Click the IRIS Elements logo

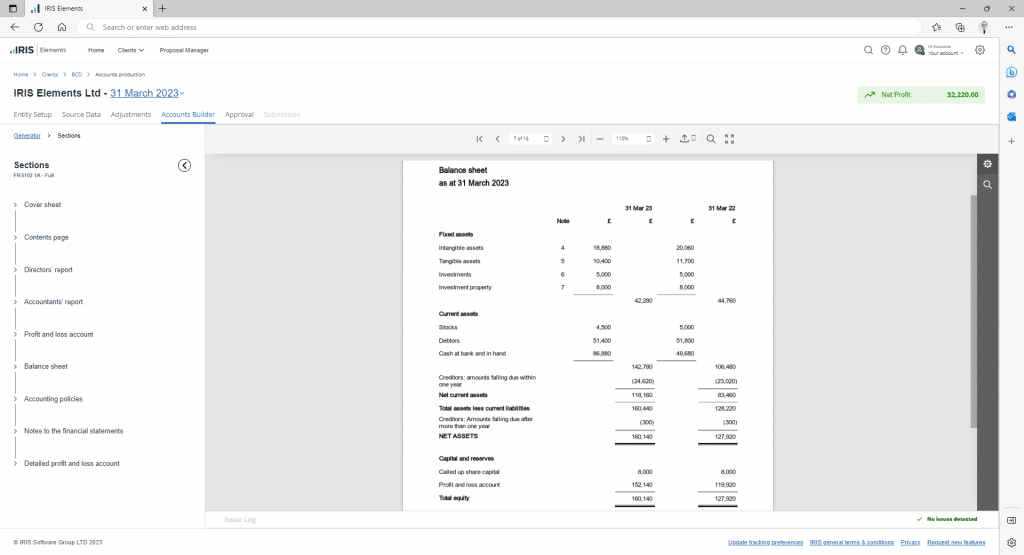pyautogui.click(x=38, y=50)
